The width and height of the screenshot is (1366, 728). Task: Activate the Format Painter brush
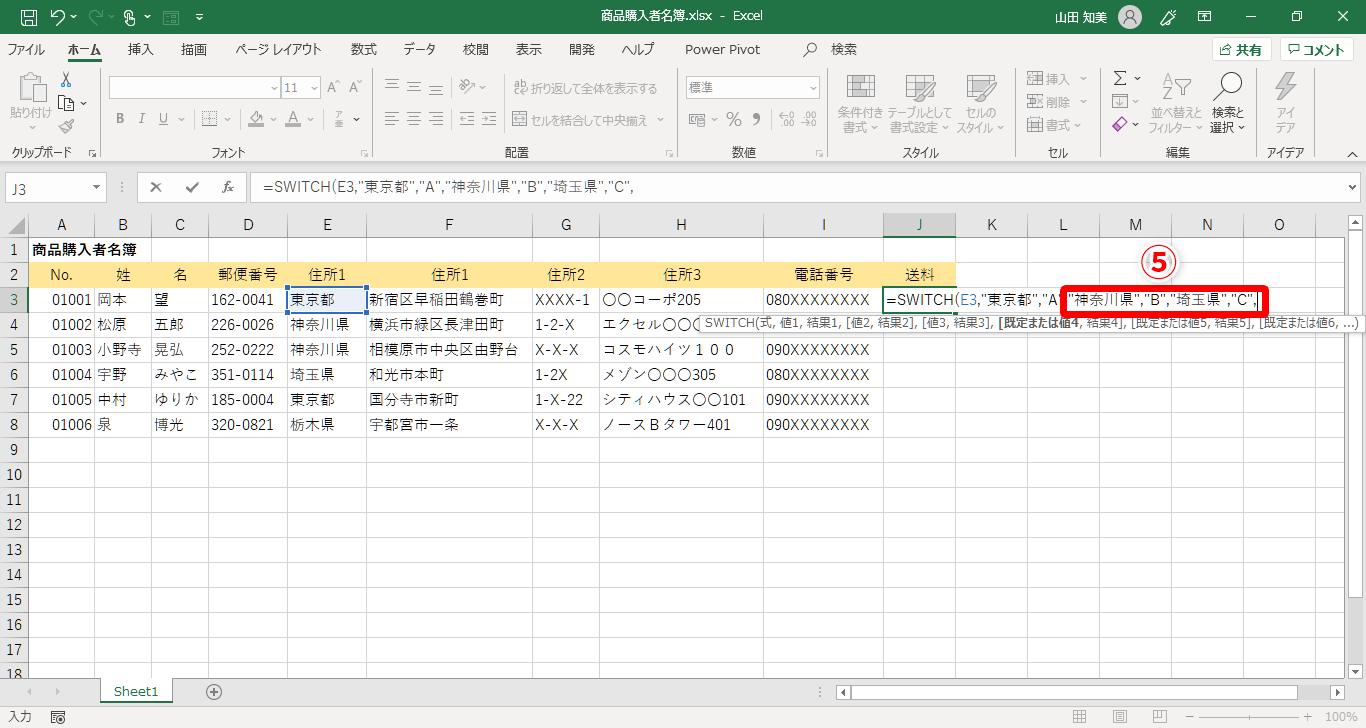tap(66, 126)
